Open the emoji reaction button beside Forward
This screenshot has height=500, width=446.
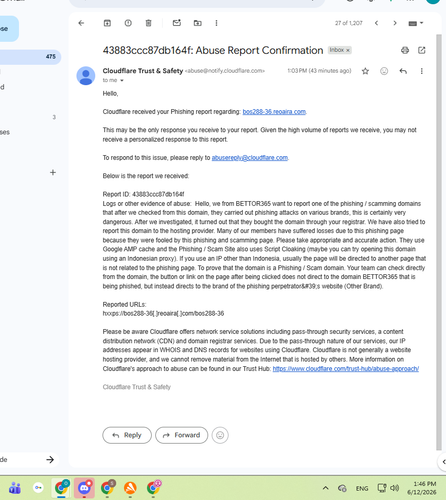click(x=220, y=435)
